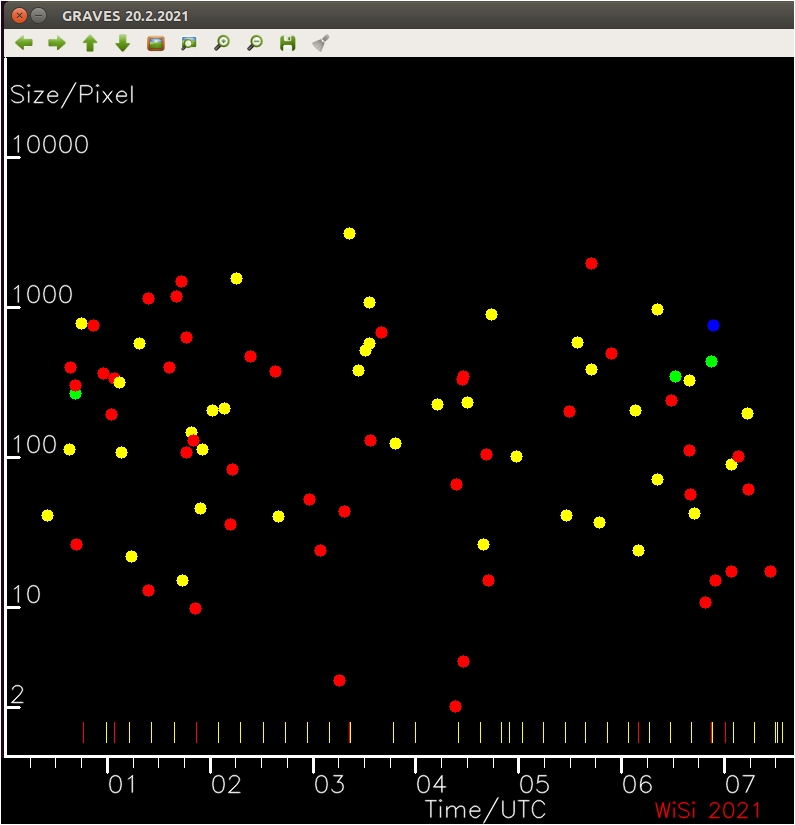Save the plot with the floppy icon

click(287, 43)
